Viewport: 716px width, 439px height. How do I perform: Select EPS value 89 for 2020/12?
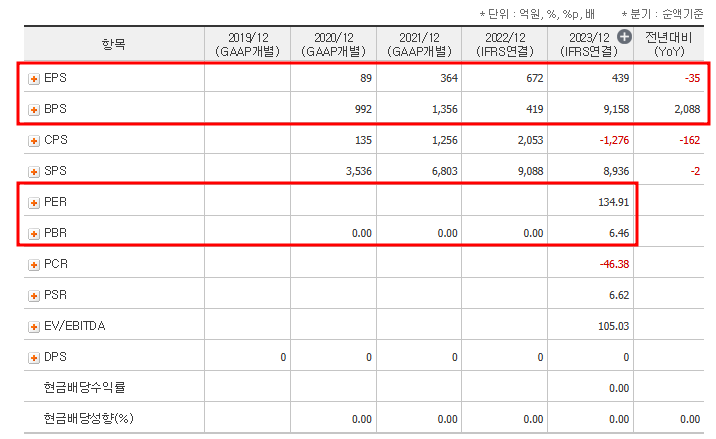click(366, 79)
